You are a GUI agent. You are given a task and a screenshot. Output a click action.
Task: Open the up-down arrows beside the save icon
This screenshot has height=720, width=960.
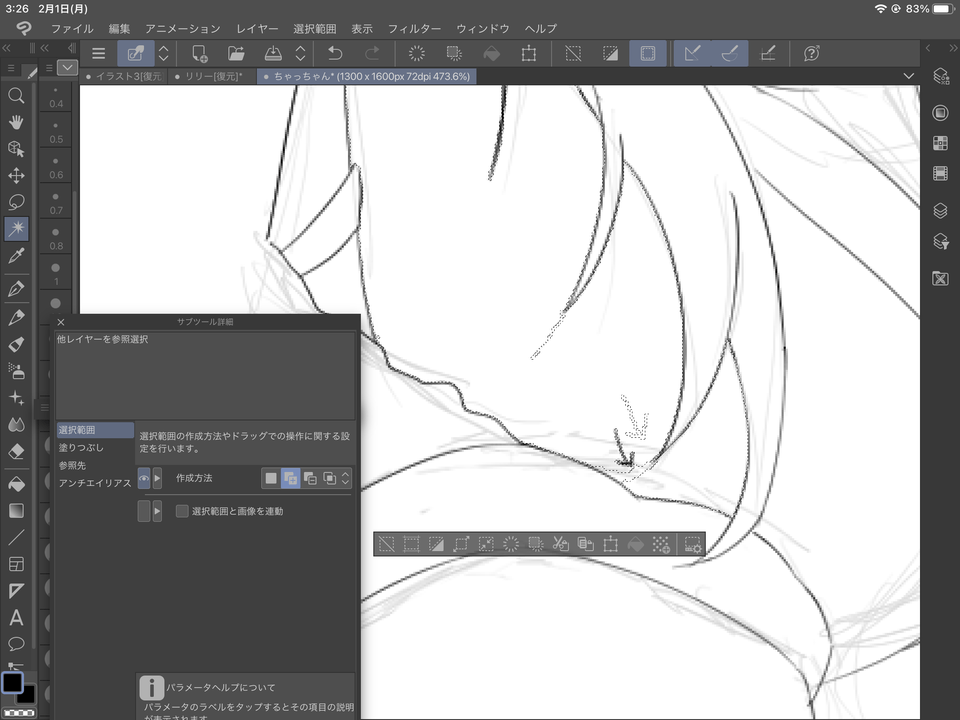tap(300, 54)
